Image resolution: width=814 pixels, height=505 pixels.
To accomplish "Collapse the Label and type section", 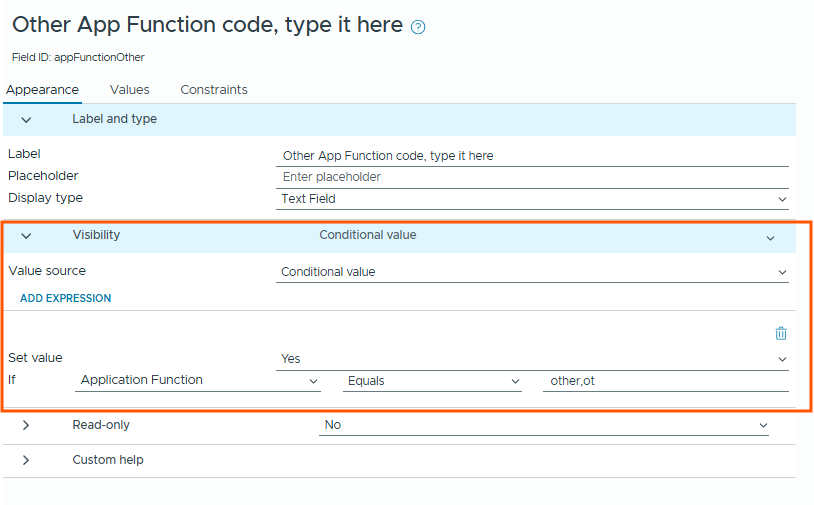I will click(x=27, y=119).
